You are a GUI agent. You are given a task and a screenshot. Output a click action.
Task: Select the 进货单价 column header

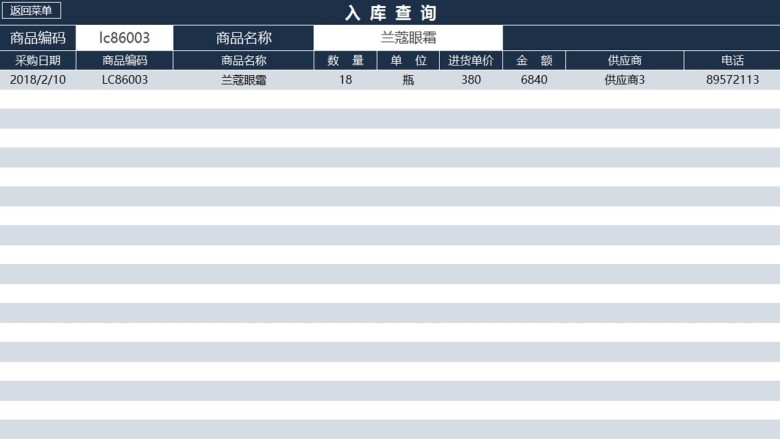click(x=471, y=60)
